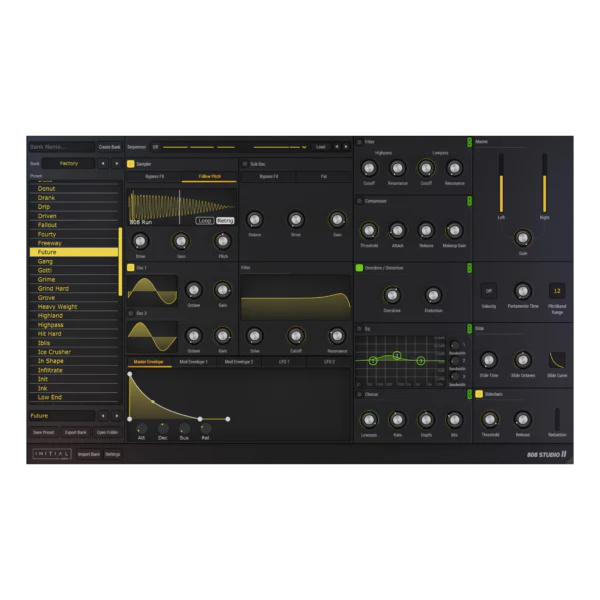Toggle Fat in the Sub Osc section

pos(324,176)
